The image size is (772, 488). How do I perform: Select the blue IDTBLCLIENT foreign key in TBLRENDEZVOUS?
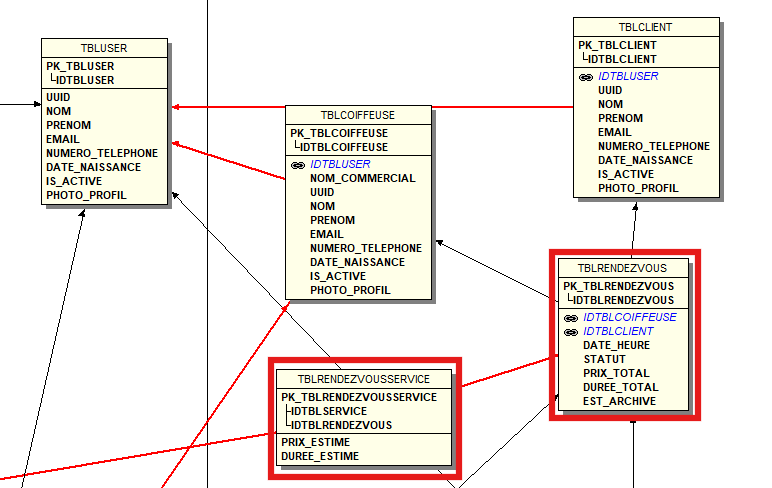[x=617, y=331]
